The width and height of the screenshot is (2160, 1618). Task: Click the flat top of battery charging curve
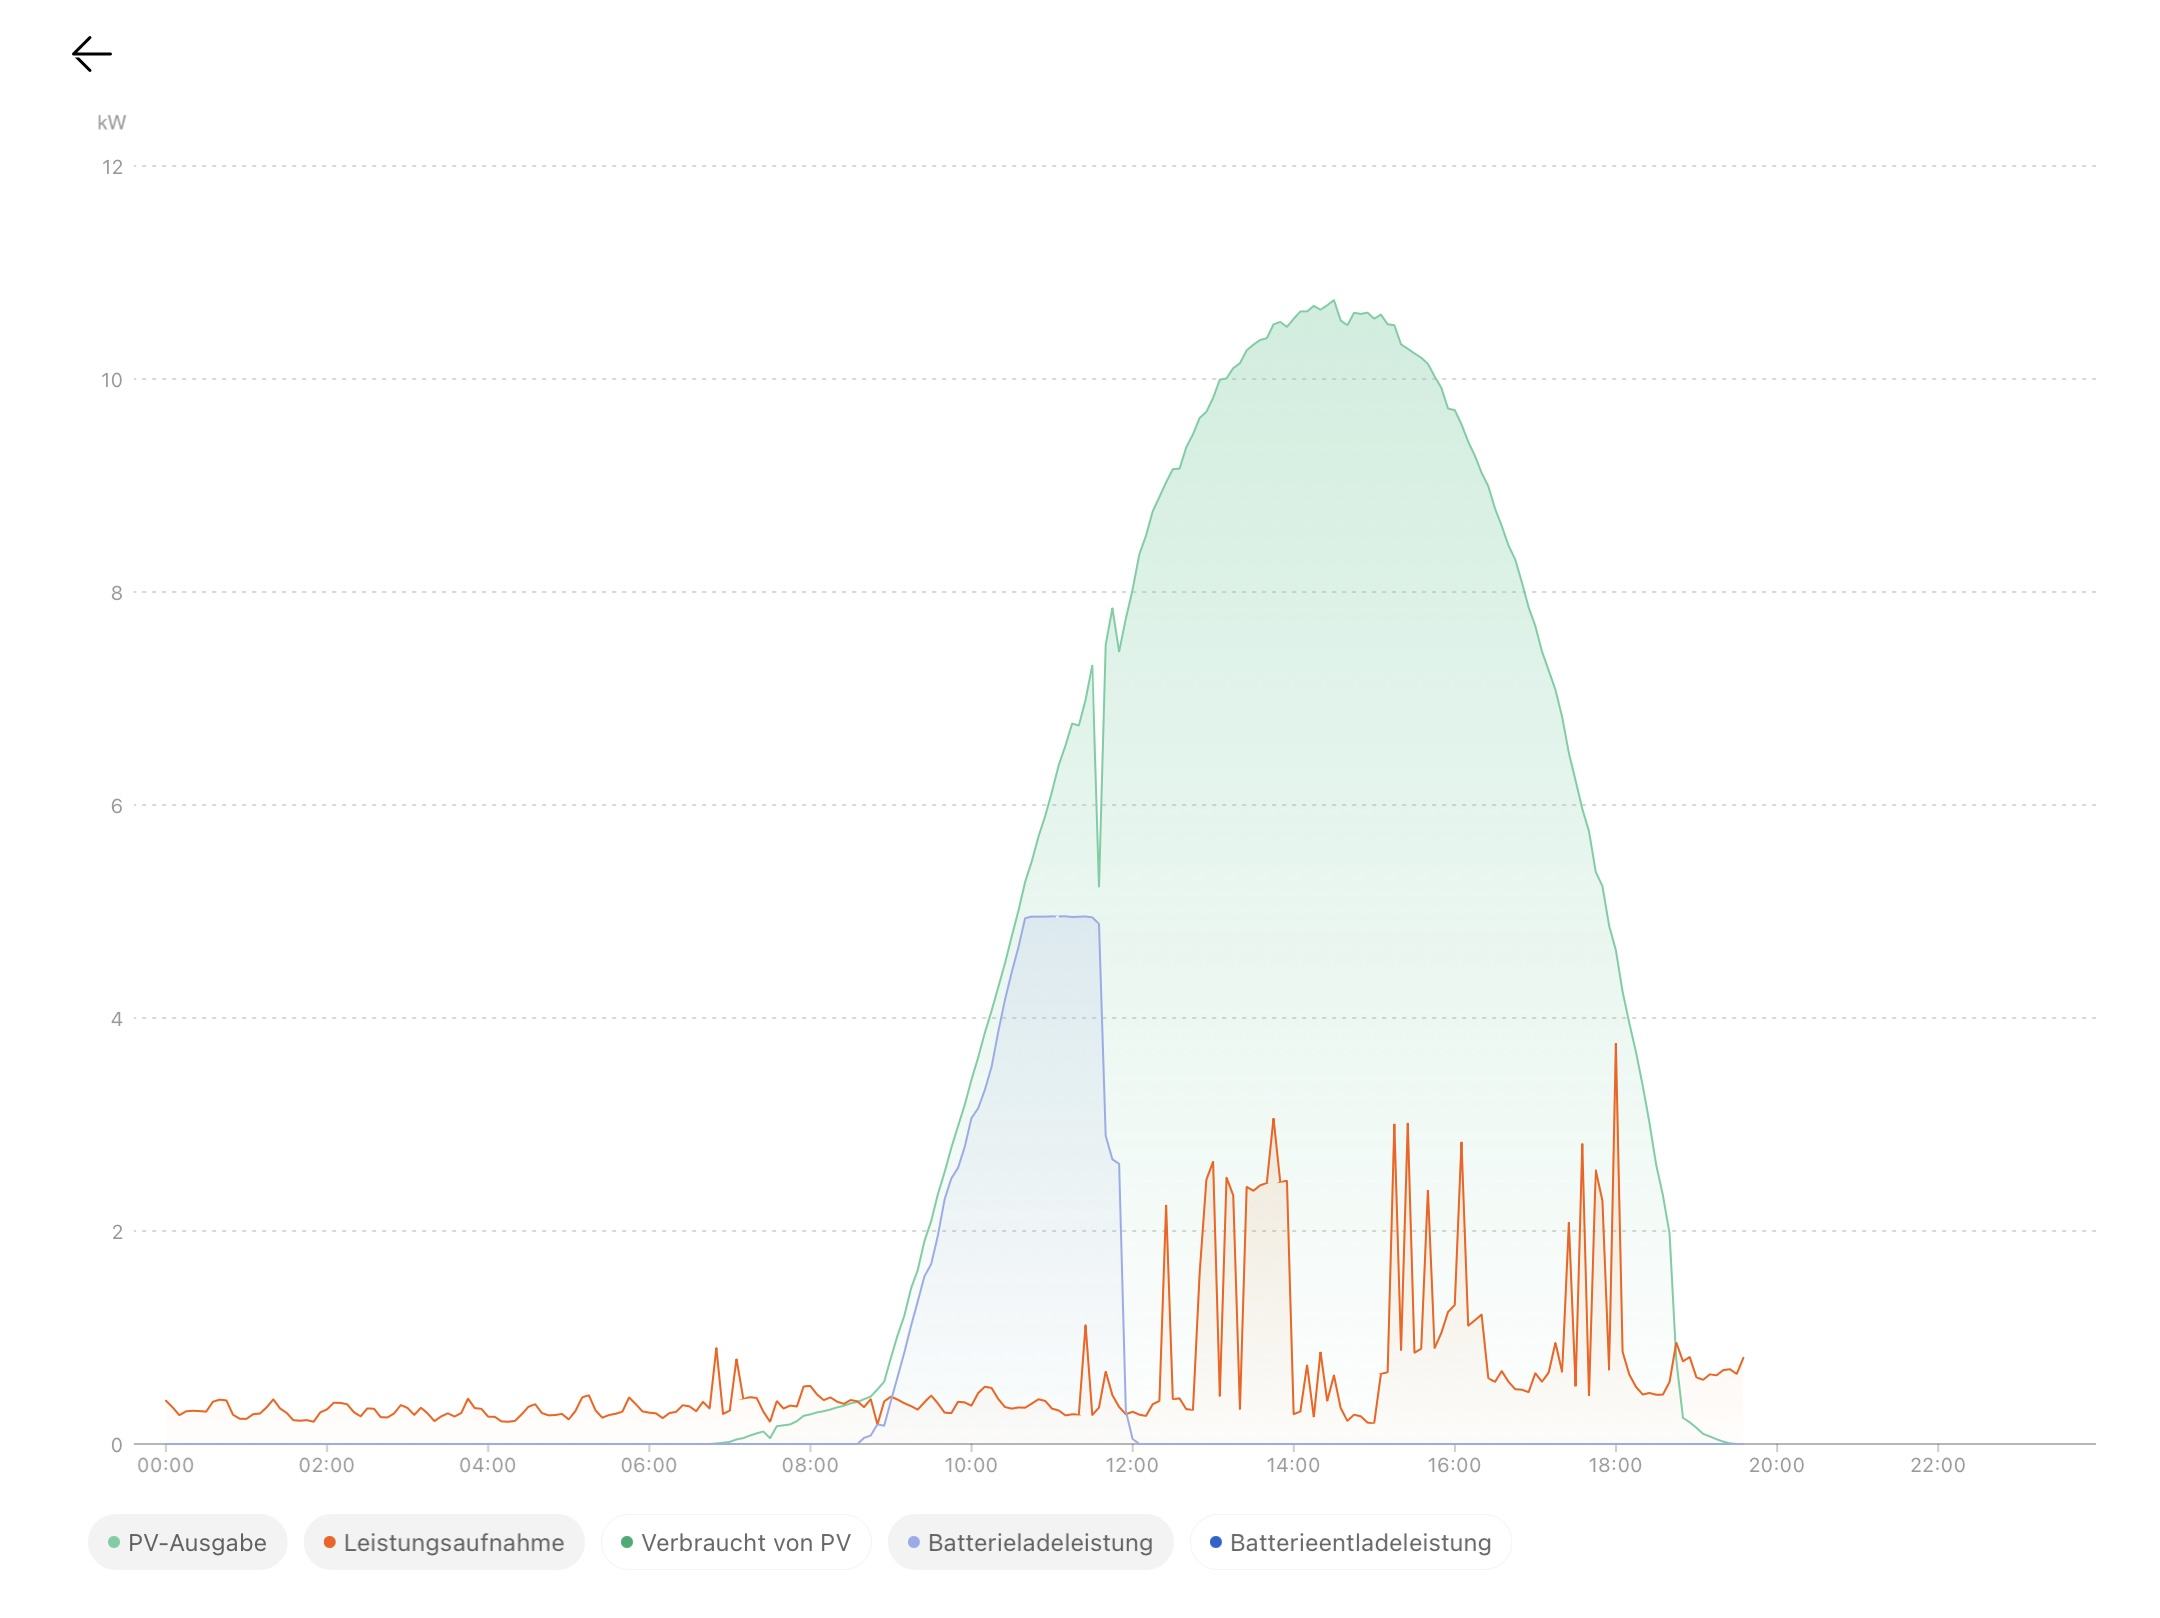(x=1060, y=916)
